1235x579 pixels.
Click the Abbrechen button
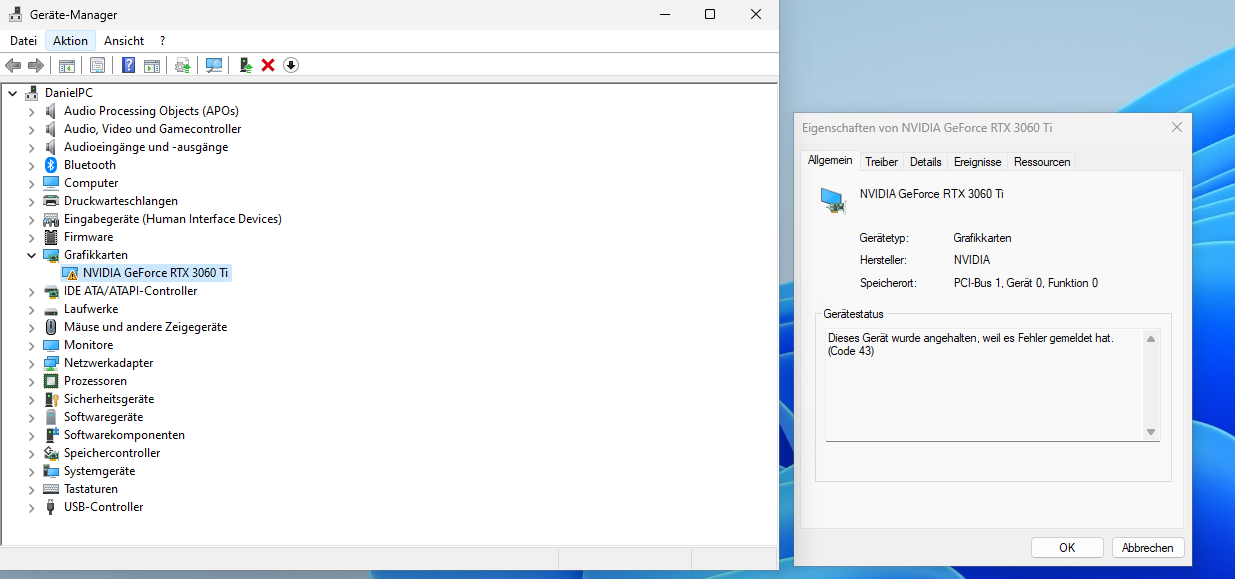coord(1147,548)
